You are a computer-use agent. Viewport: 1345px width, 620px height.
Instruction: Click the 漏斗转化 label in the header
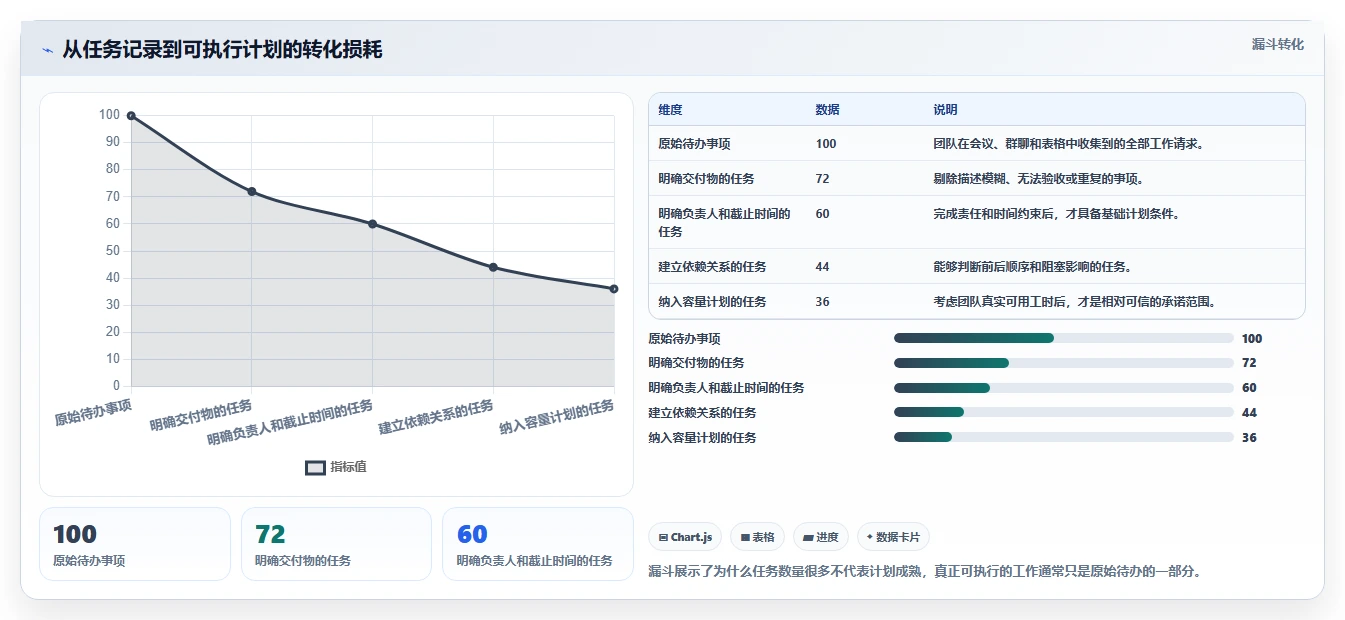tap(1278, 44)
